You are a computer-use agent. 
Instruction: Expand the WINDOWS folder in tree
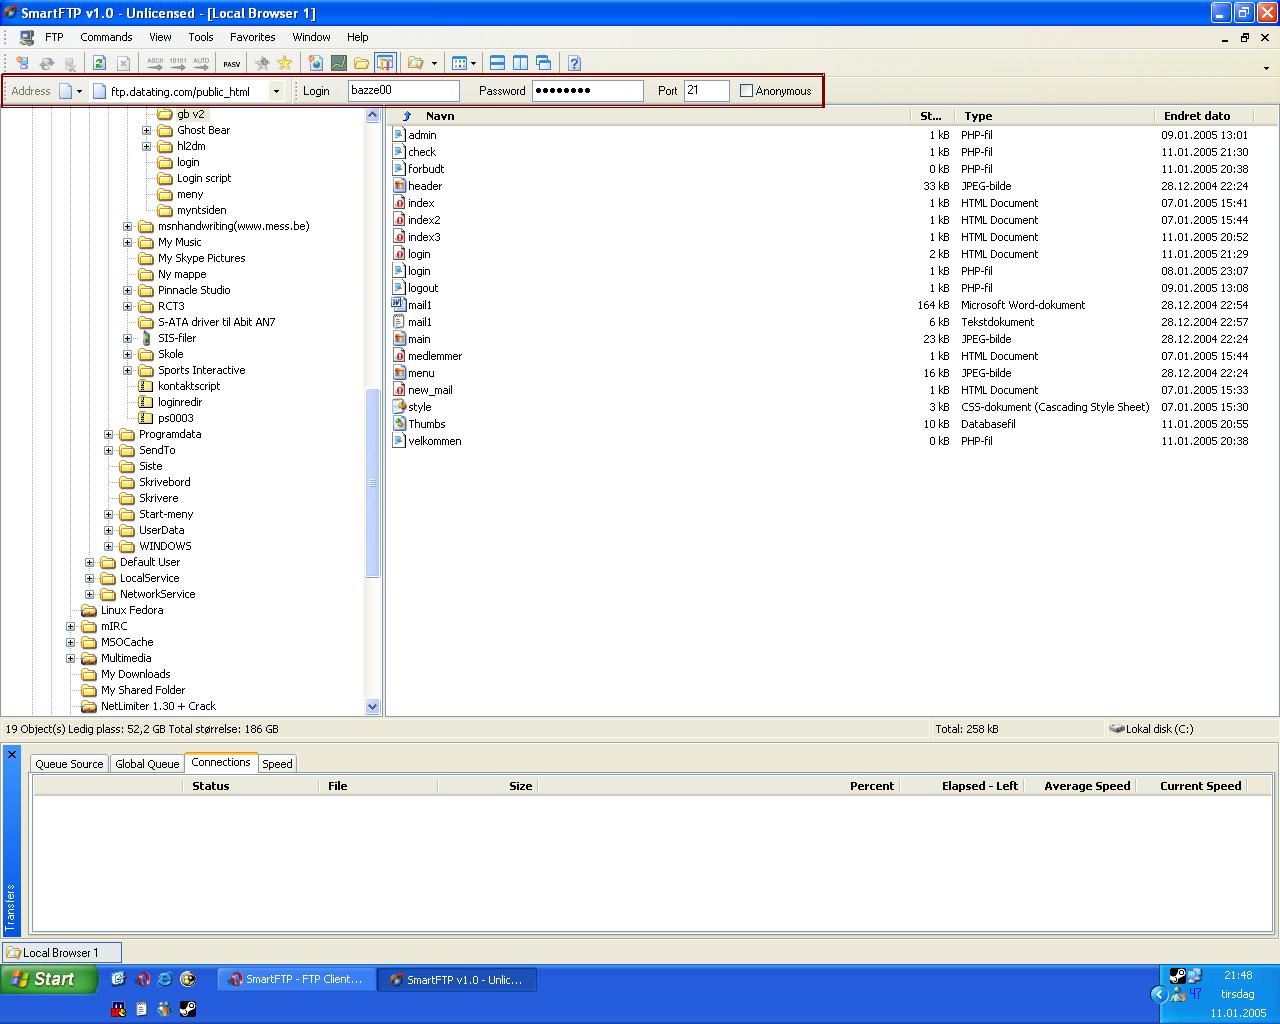108,546
